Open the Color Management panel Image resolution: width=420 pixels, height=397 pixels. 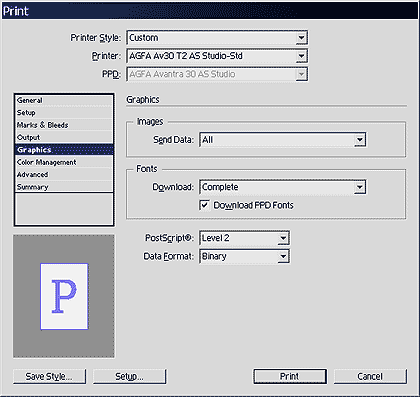point(64,162)
